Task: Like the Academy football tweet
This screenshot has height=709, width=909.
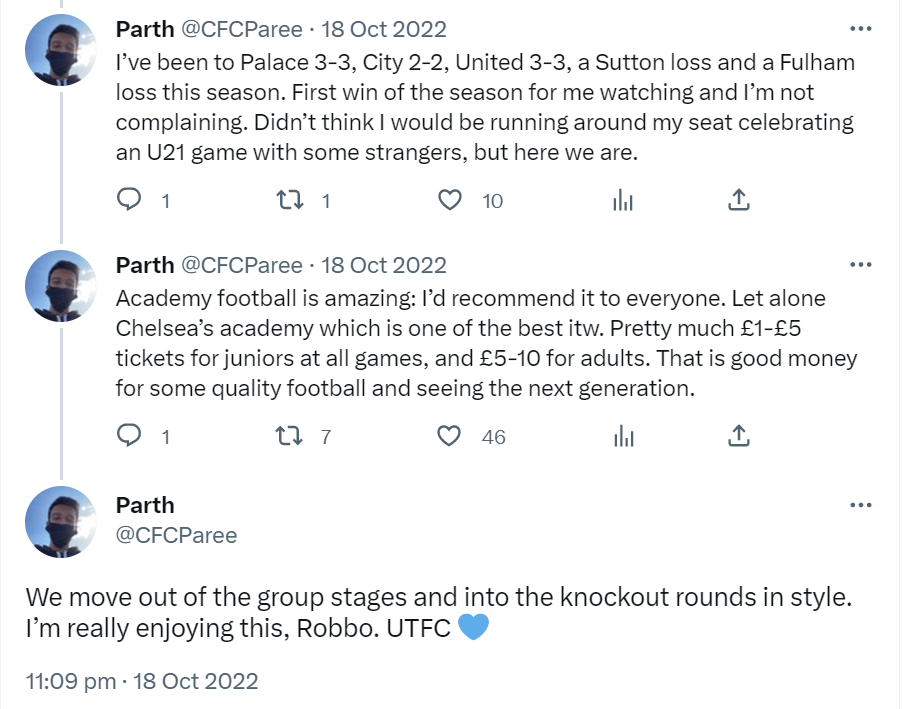Action: [451, 437]
